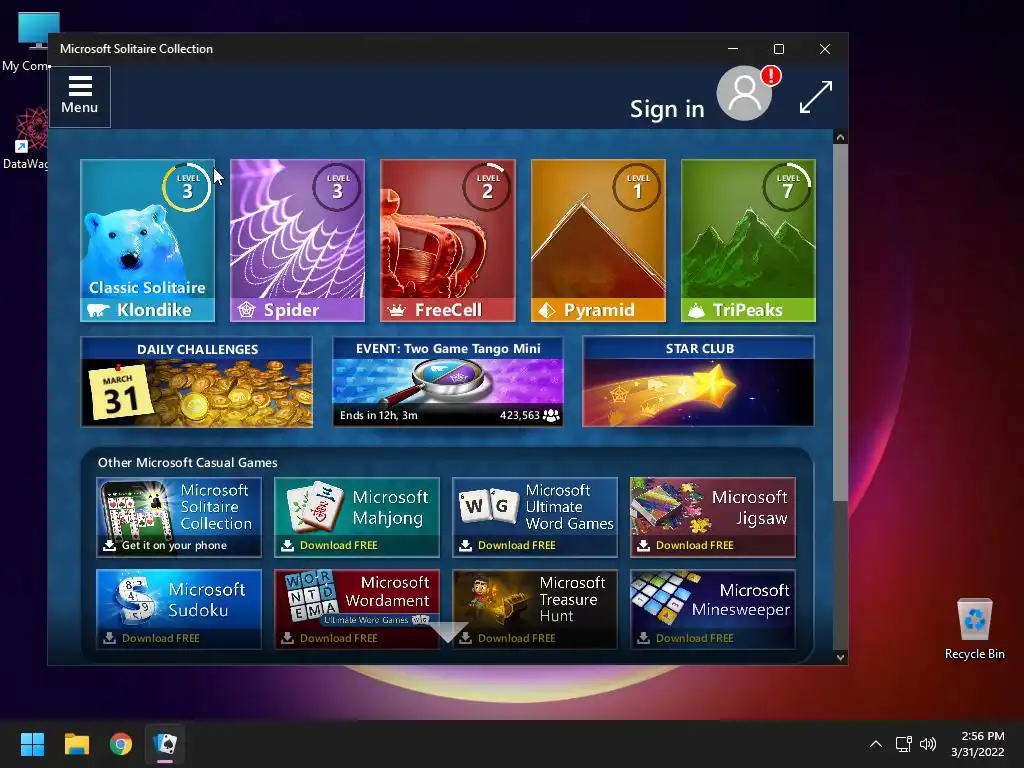The image size is (1024, 768).
Task: Open Google Chrome from the taskbar
Action: (121, 744)
